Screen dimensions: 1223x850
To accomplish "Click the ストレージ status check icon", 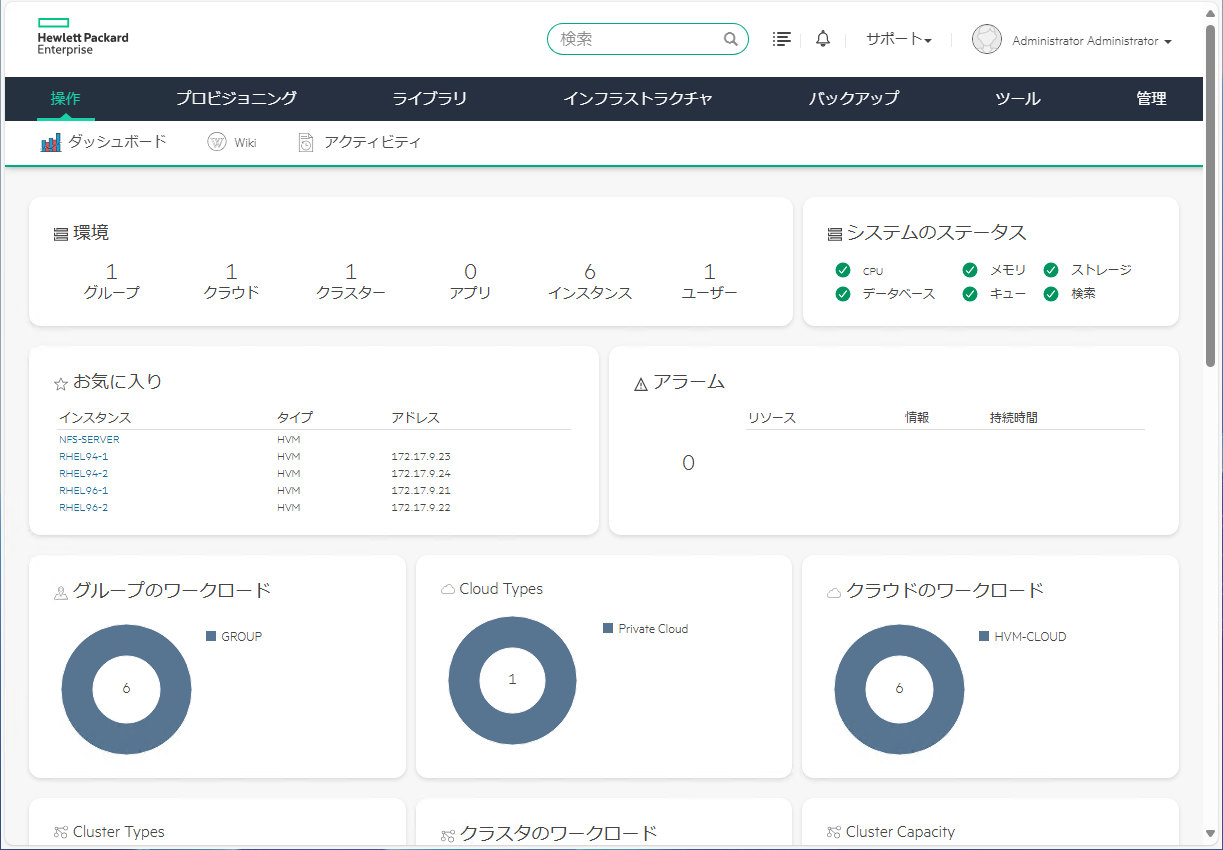I will click(x=1050, y=270).
